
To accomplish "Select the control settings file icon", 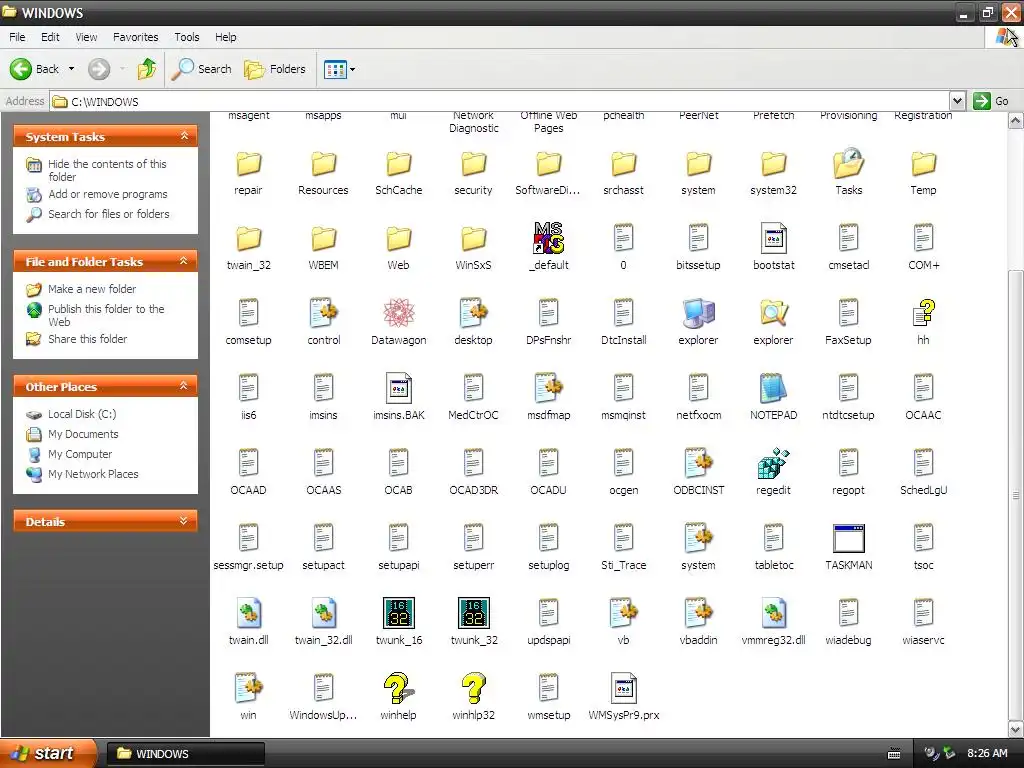I will tap(323, 313).
